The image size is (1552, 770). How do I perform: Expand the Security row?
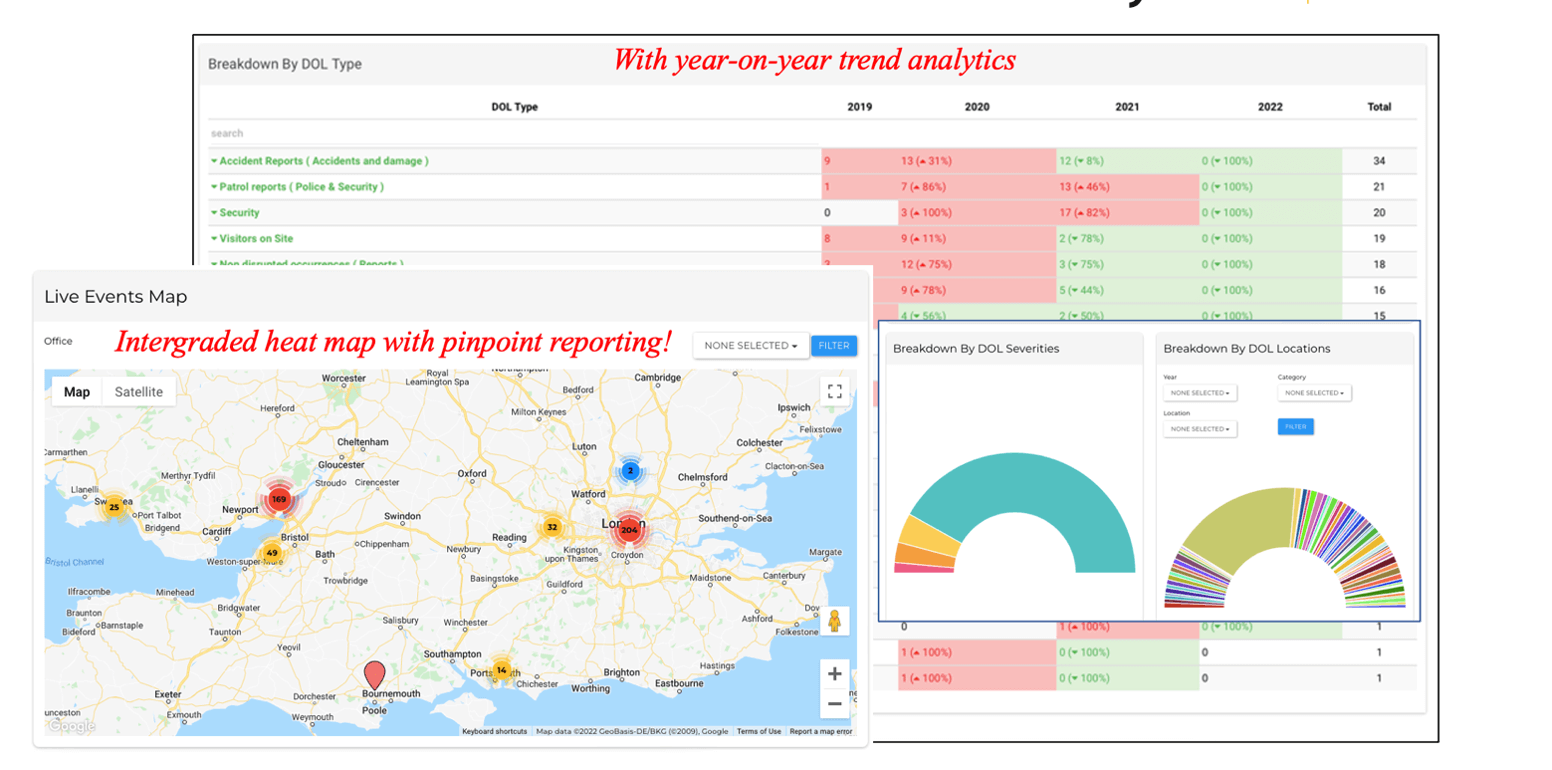(235, 212)
